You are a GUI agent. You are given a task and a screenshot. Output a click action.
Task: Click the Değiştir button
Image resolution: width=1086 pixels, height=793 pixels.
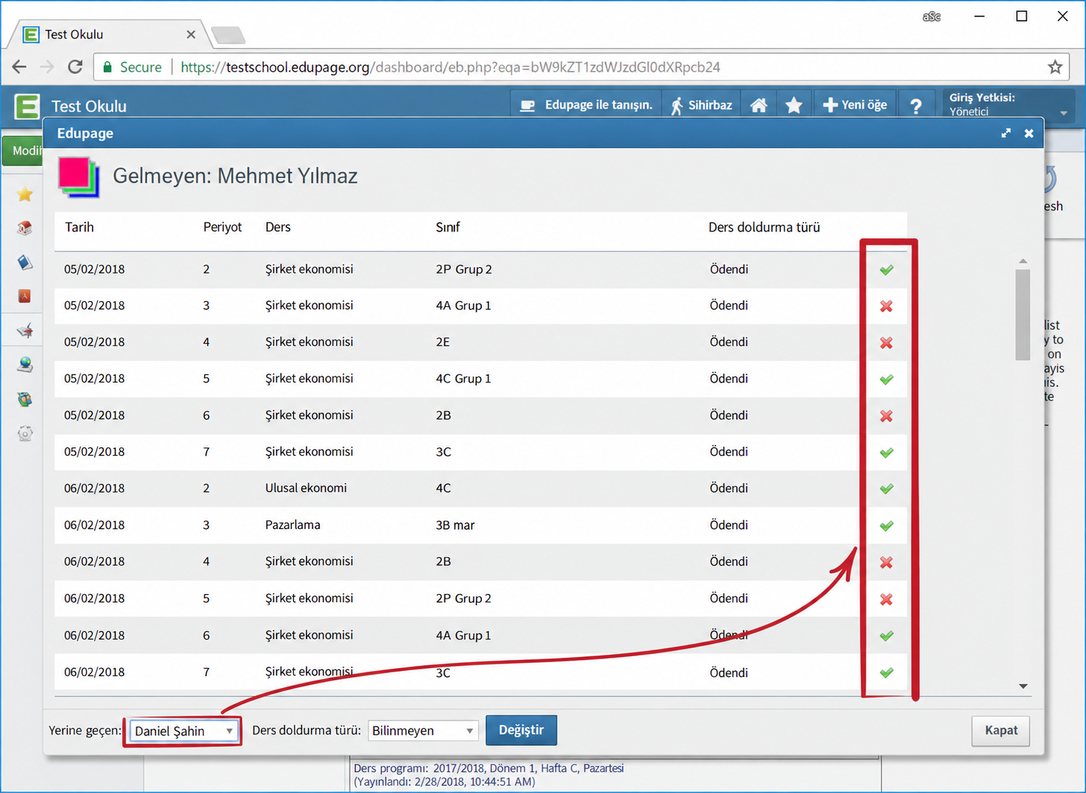click(521, 730)
